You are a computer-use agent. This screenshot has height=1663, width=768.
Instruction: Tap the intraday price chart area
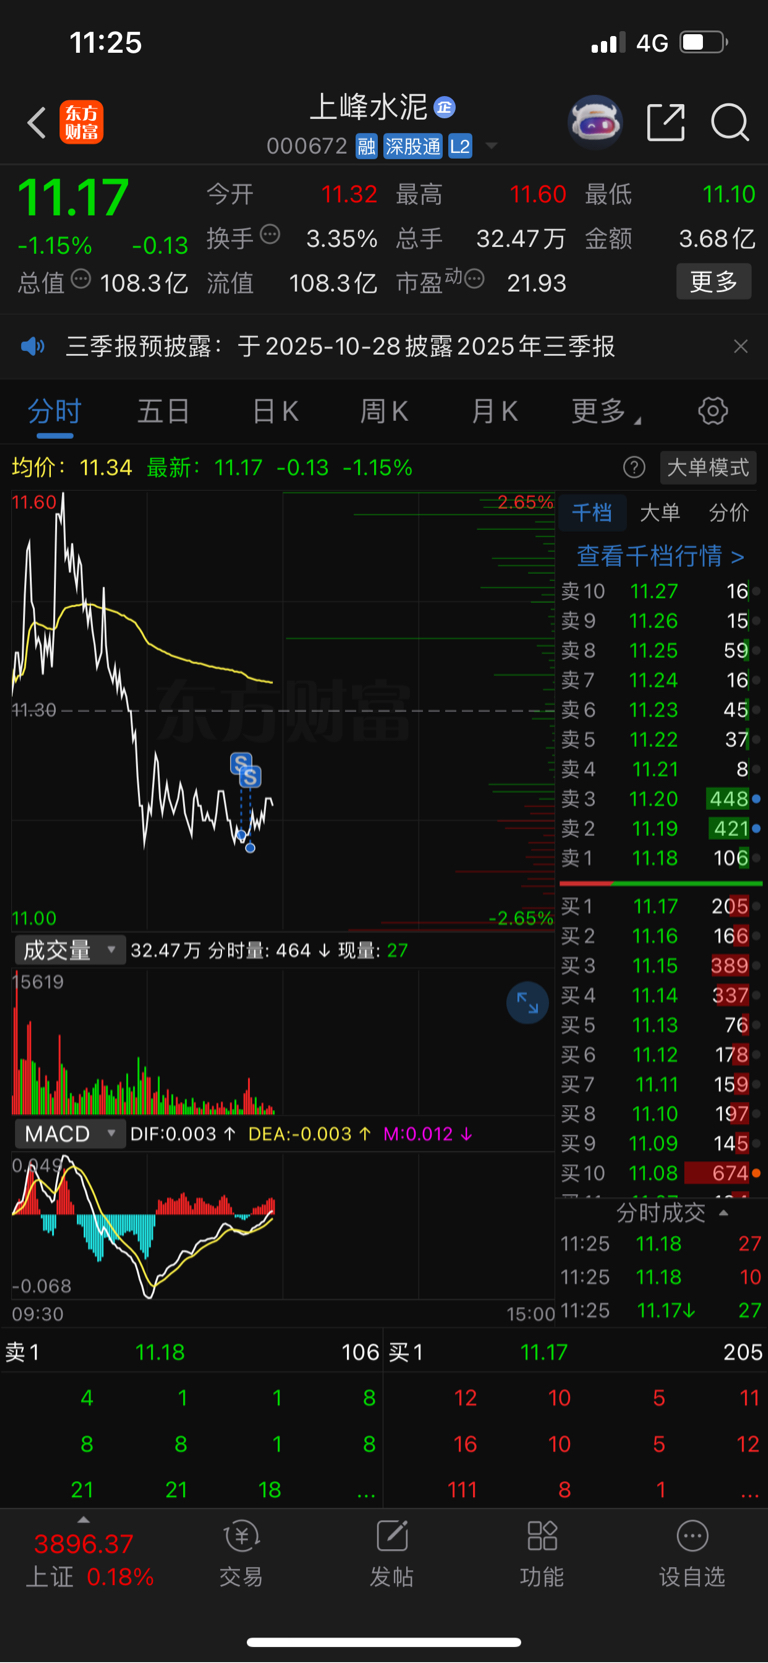pyautogui.click(x=283, y=710)
